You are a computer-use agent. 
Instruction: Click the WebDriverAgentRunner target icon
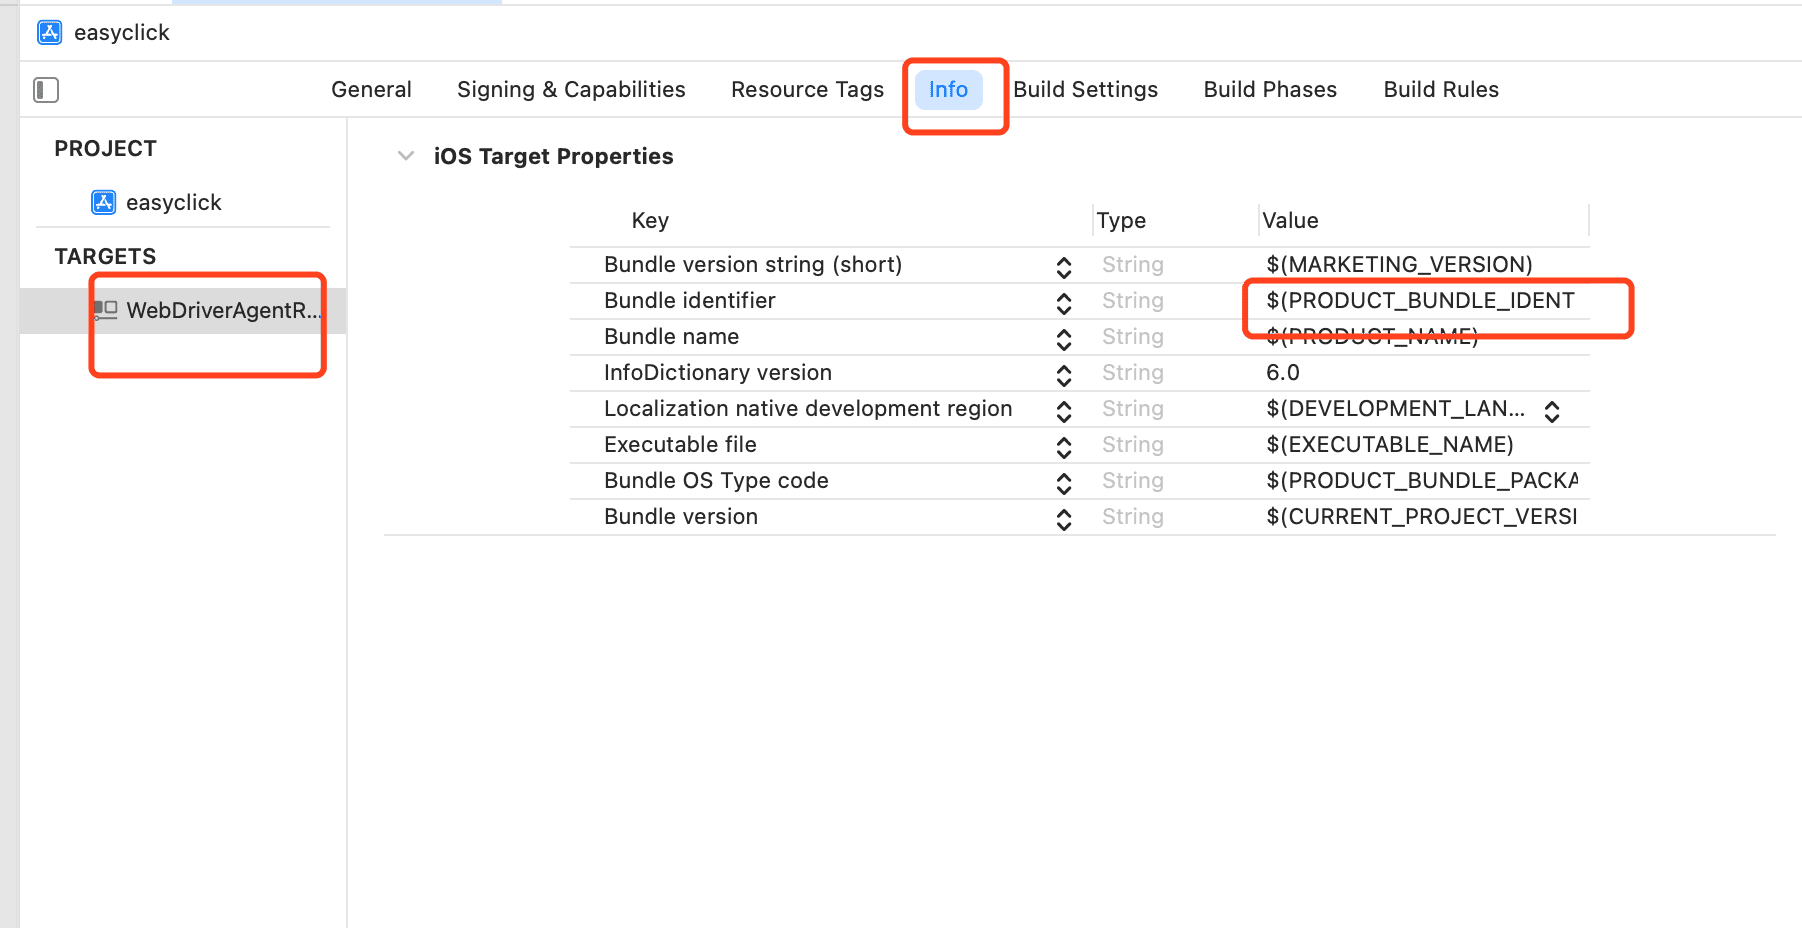point(105,310)
